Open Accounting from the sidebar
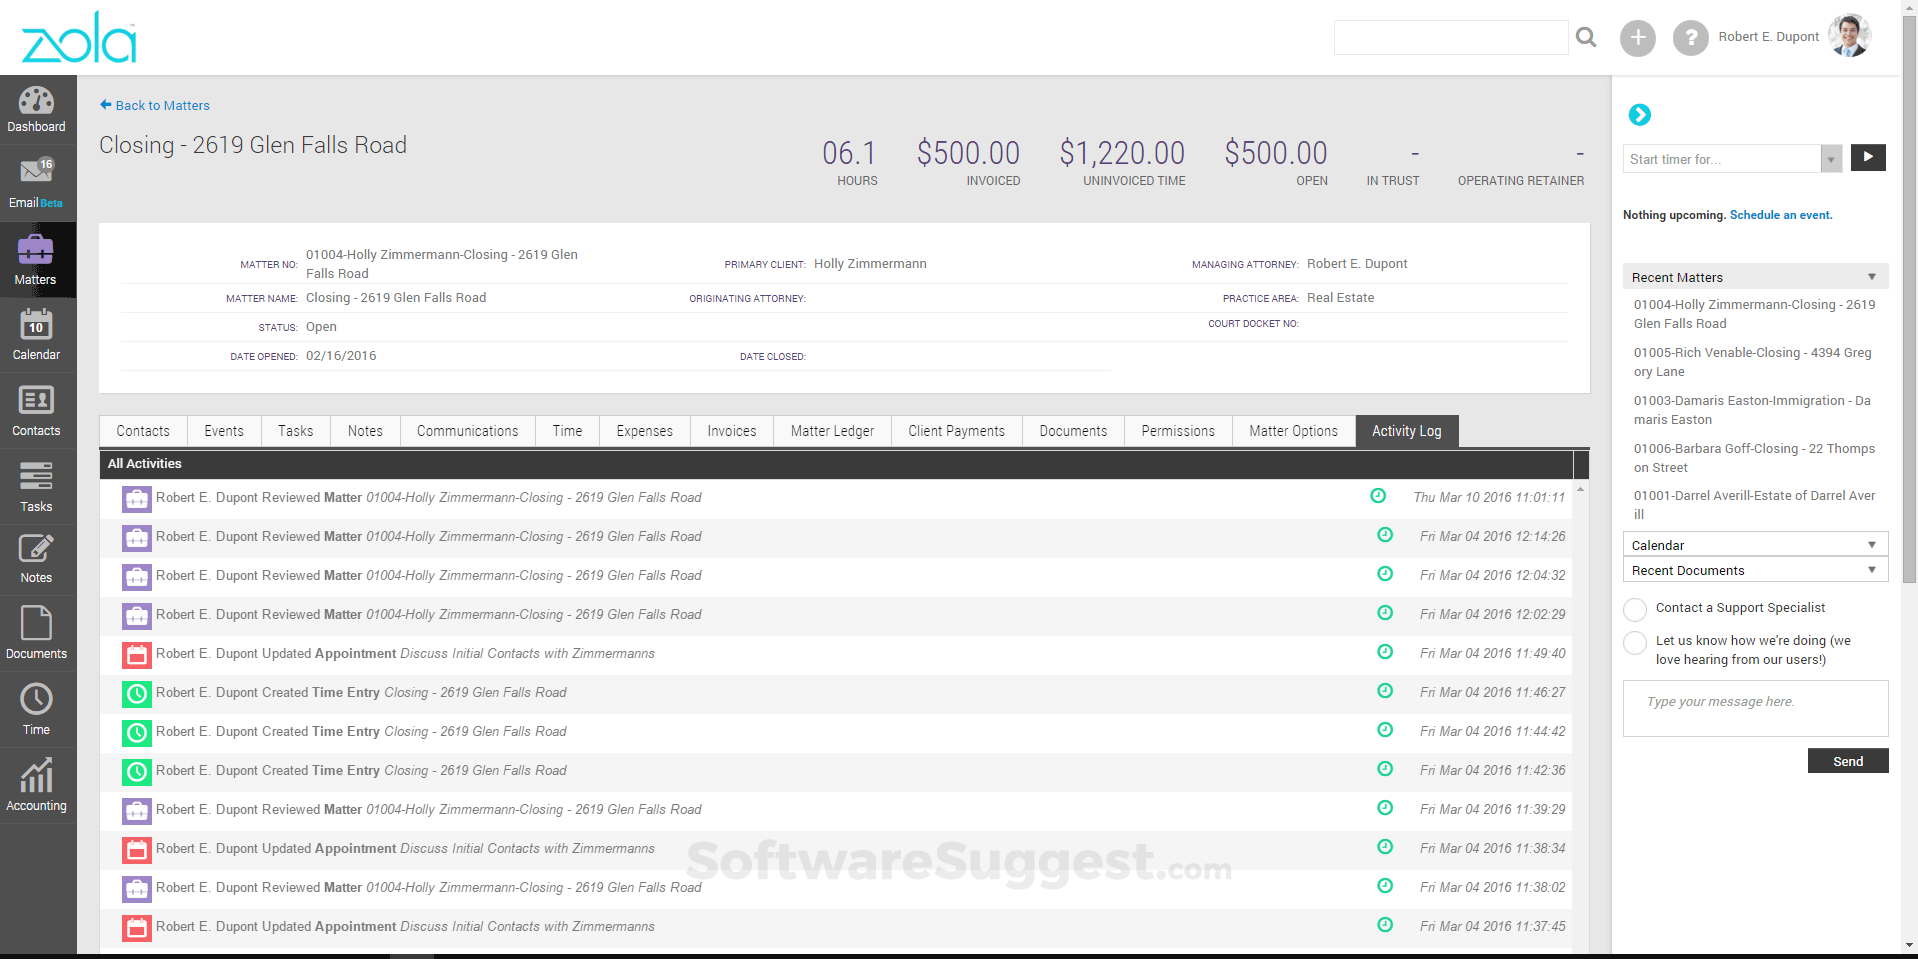Screen dimensions: 1918x959 (37, 784)
